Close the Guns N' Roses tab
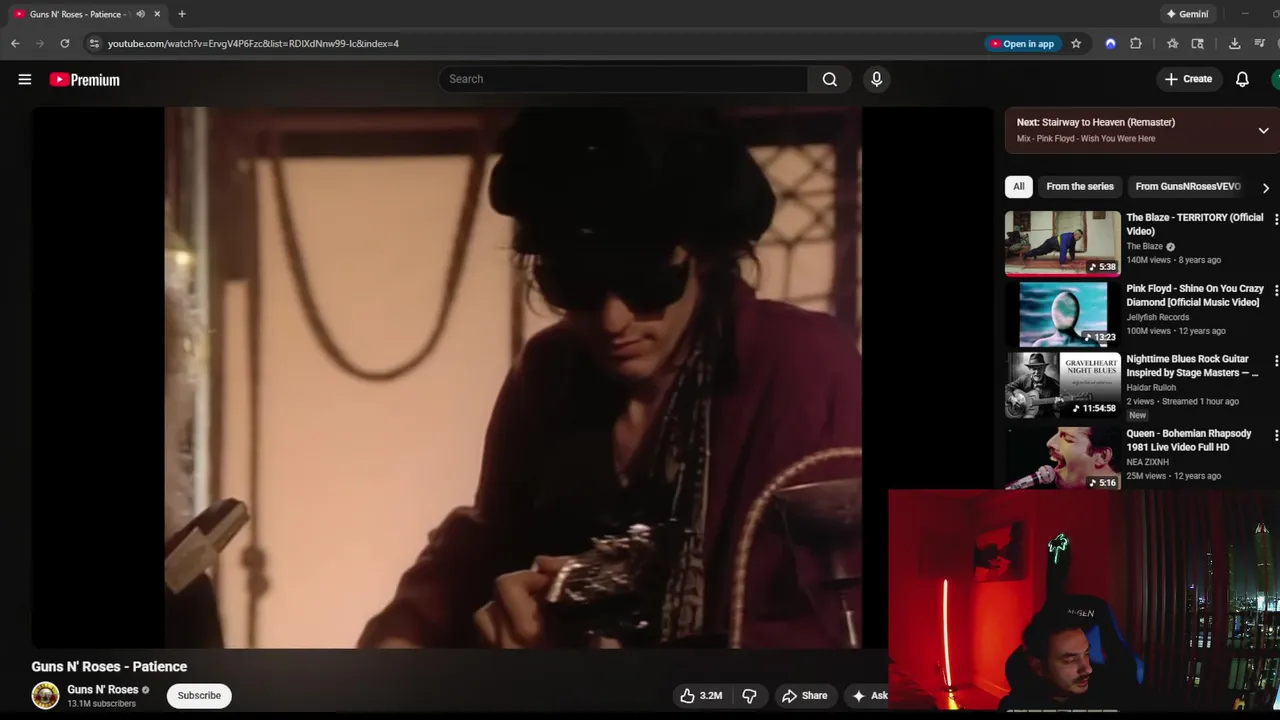Screen dimensions: 1280x720 click(157, 14)
